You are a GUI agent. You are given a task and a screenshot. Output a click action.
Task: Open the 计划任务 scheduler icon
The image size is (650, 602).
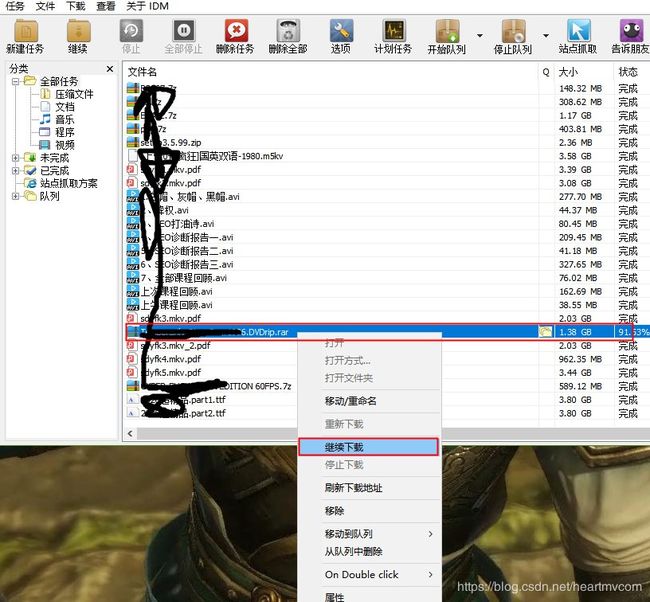(x=393, y=36)
